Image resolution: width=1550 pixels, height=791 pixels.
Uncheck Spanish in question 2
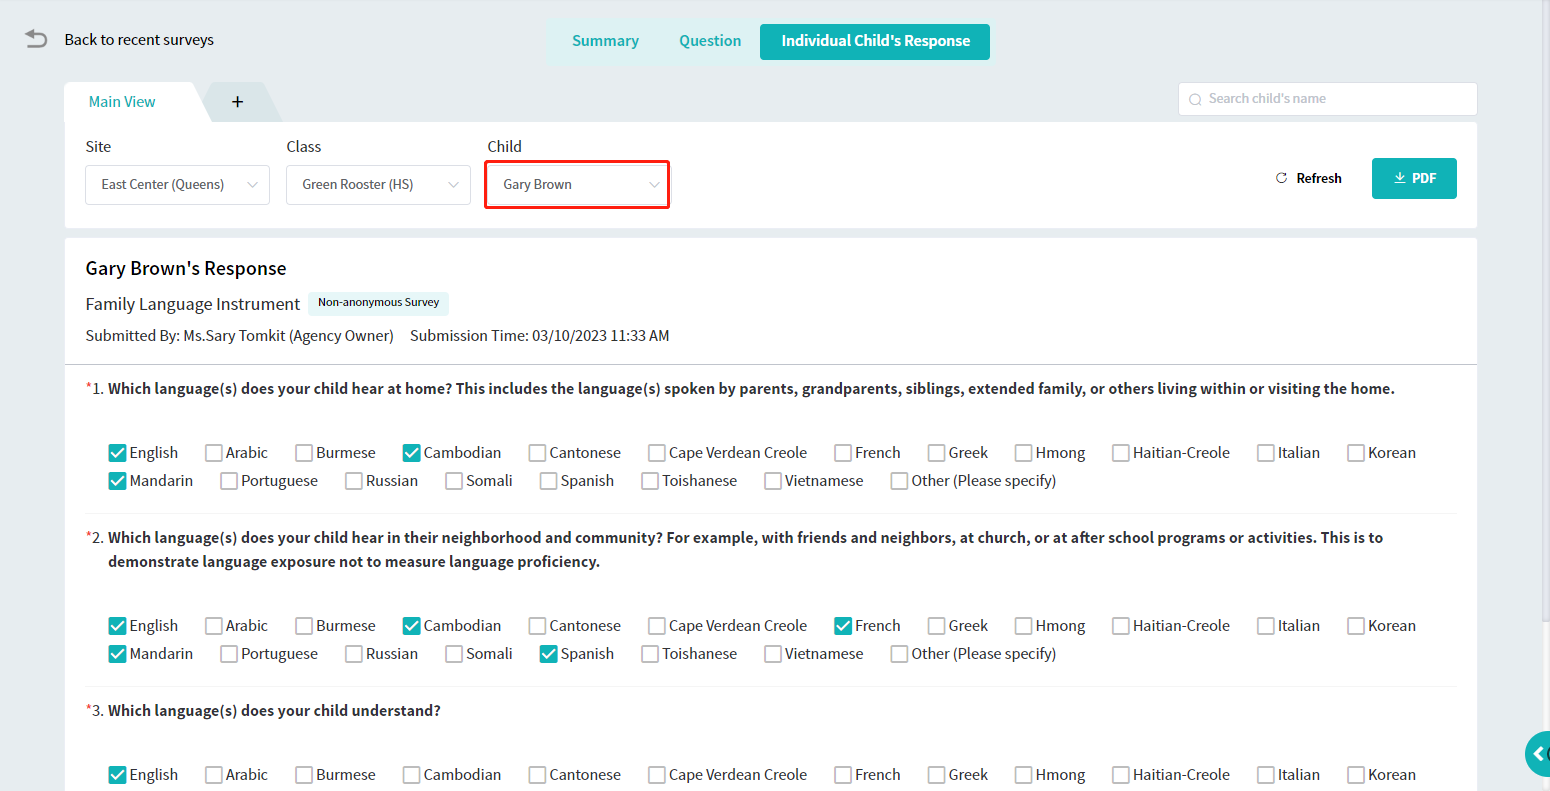(548, 654)
